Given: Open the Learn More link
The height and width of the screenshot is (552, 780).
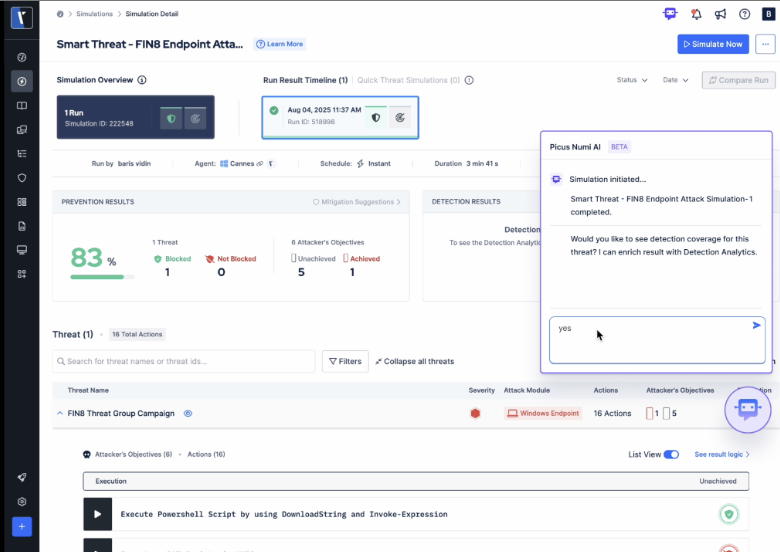Looking at the screenshot, I should point(280,44).
